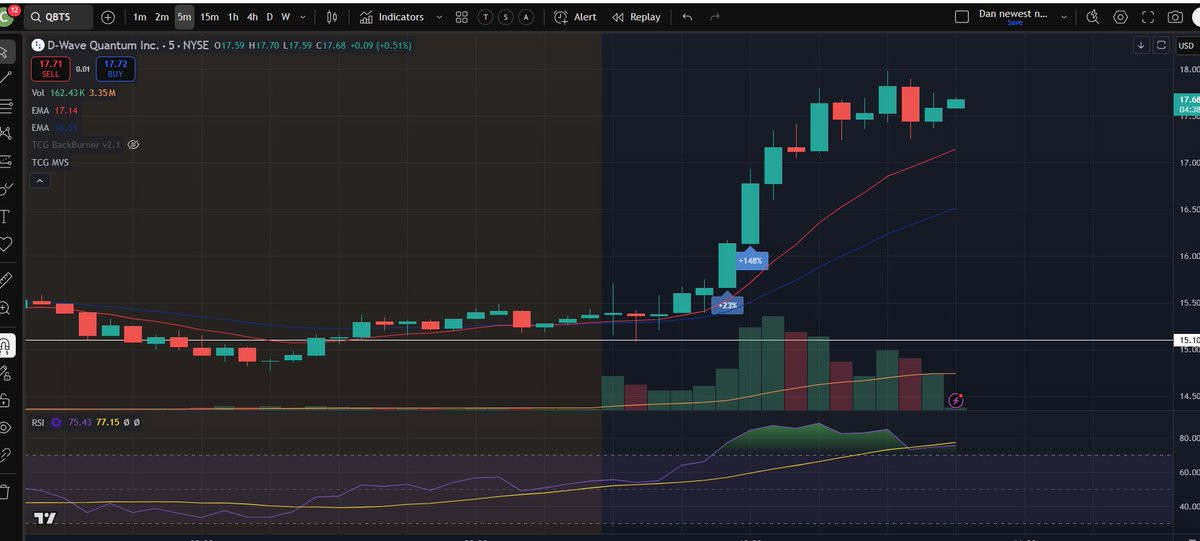Toggle the magnet snap mode
The width and height of the screenshot is (1200, 541).
click(6, 346)
